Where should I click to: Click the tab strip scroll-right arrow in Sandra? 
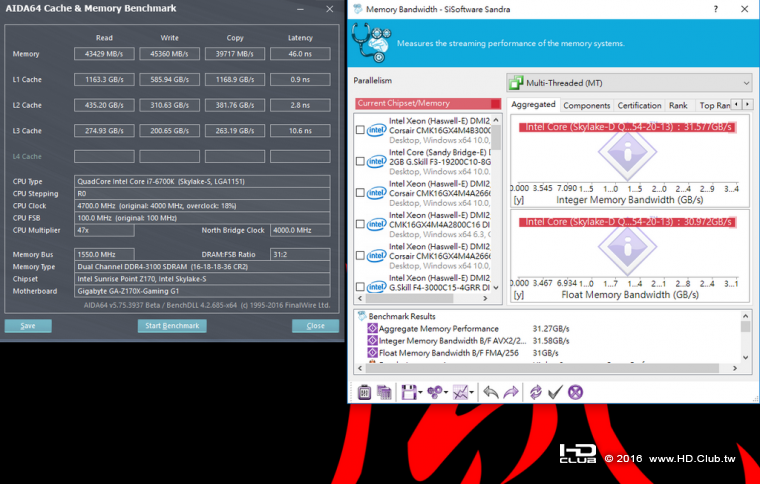point(747,104)
